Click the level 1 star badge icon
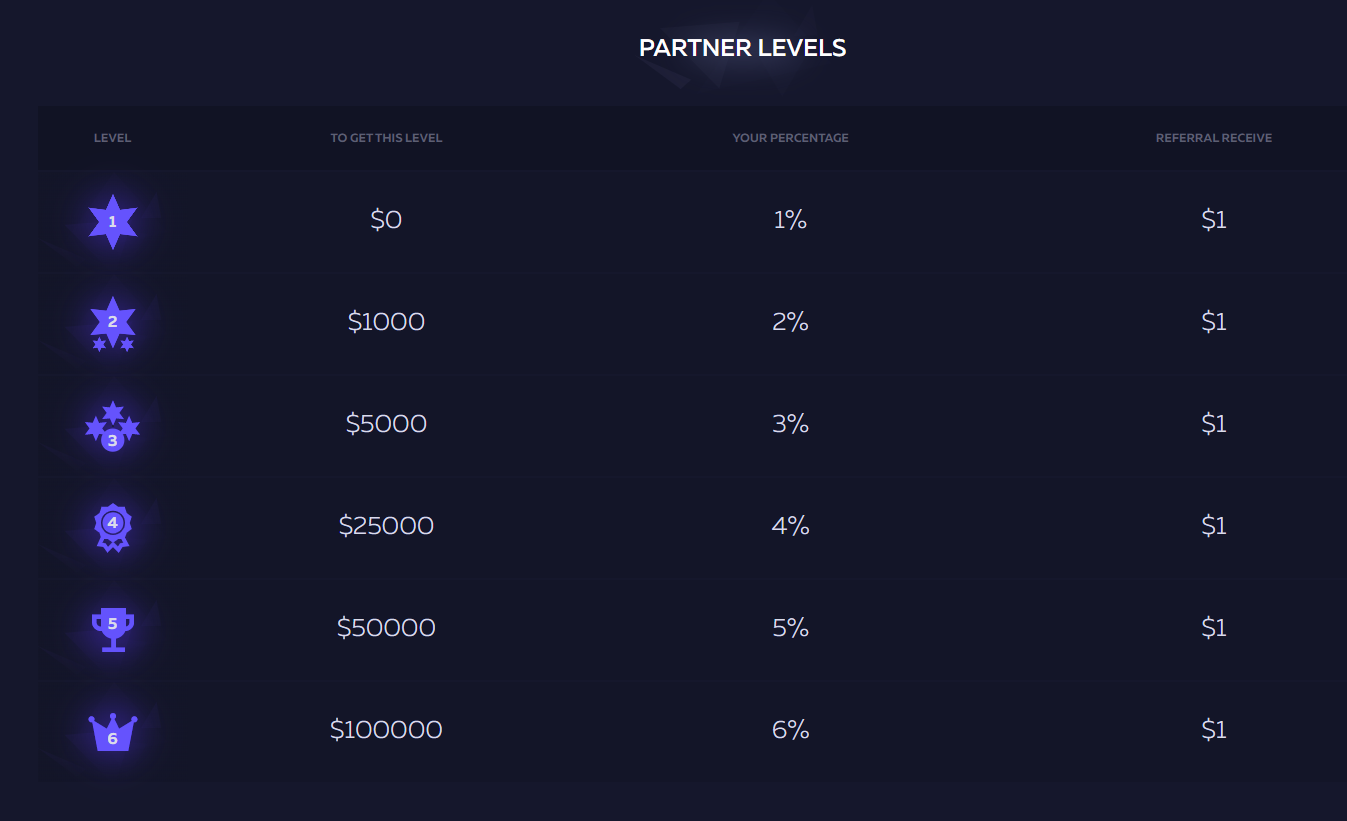Viewport: 1347px width, 821px height. (113, 221)
